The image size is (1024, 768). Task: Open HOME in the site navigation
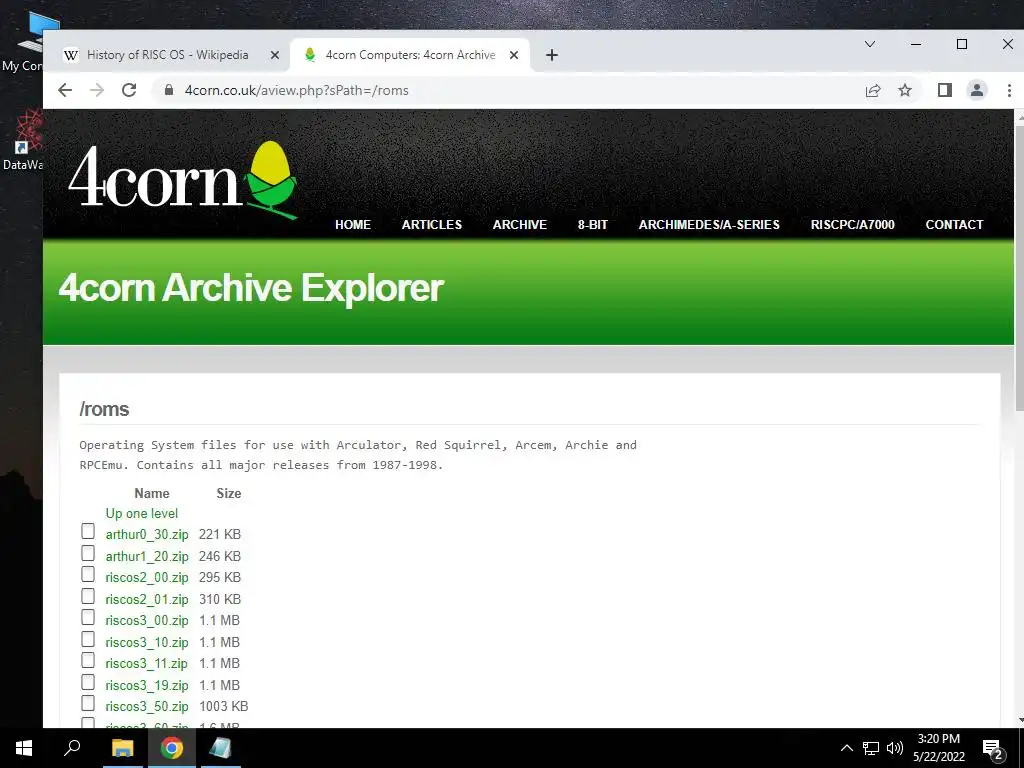click(x=353, y=225)
